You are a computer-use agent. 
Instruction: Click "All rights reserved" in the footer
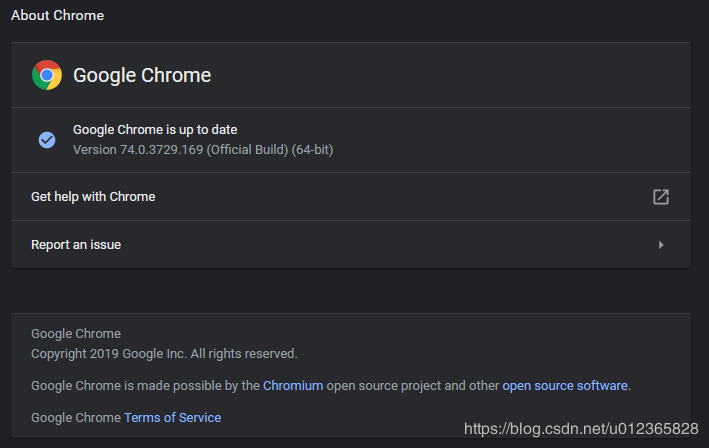click(x=243, y=353)
